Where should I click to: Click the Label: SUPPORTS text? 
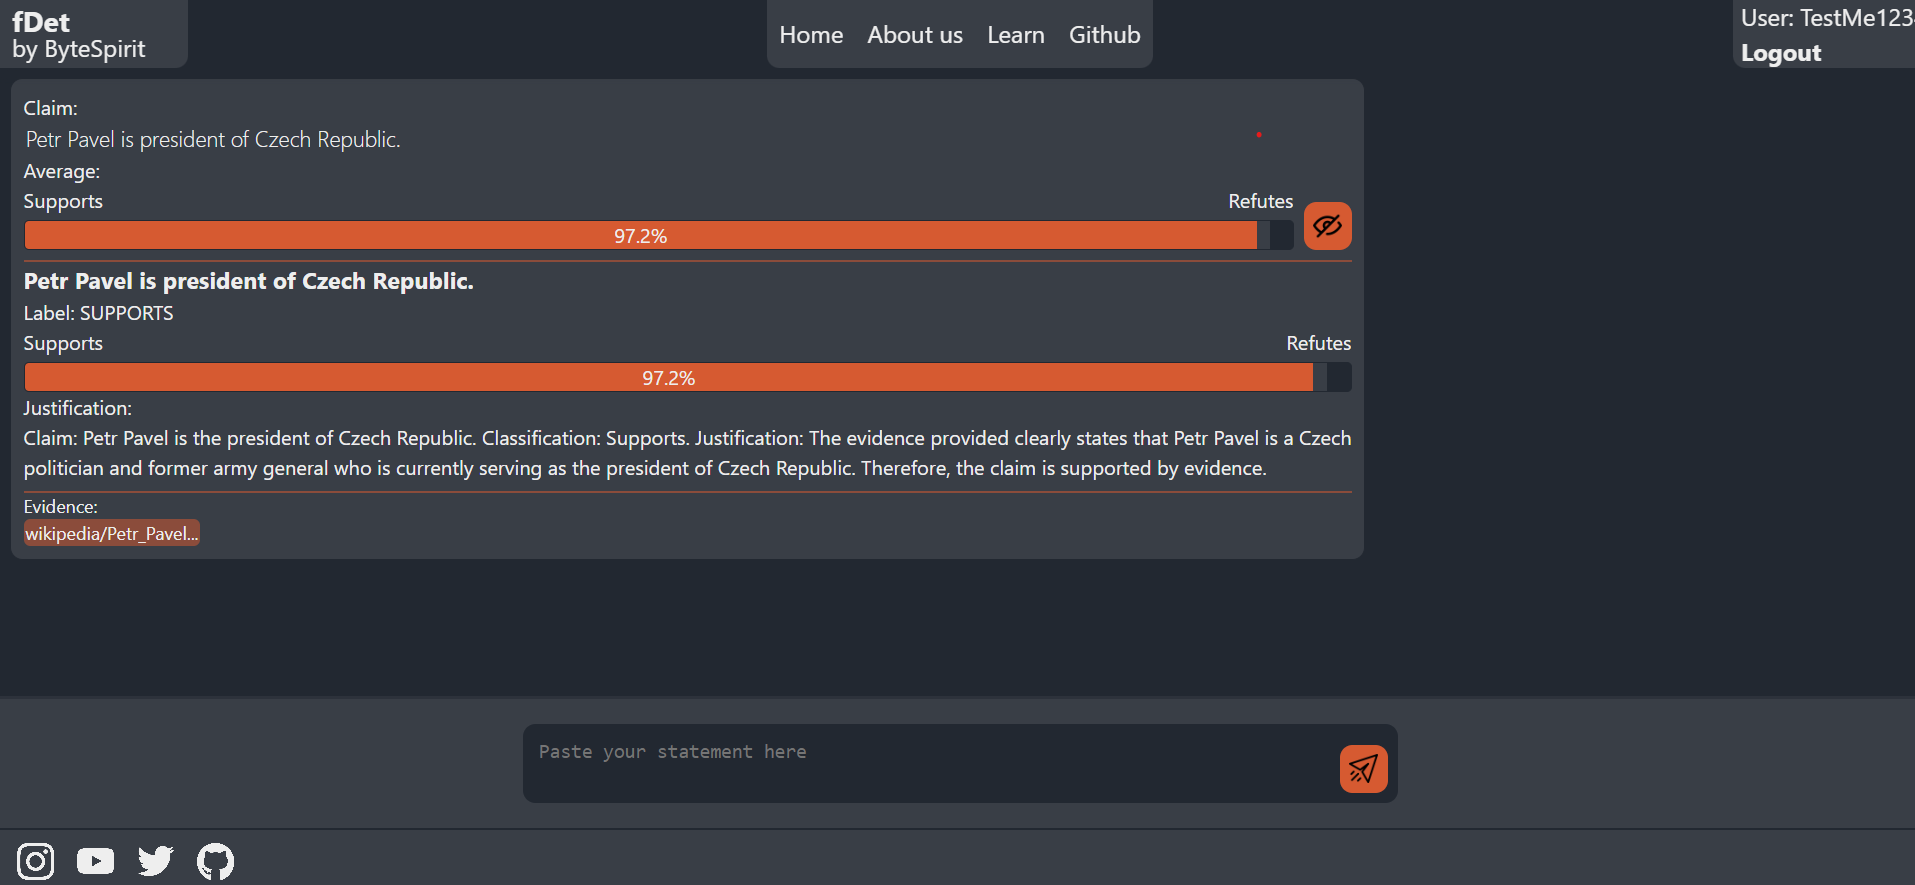pyautogui.click(x=99, y=313)
